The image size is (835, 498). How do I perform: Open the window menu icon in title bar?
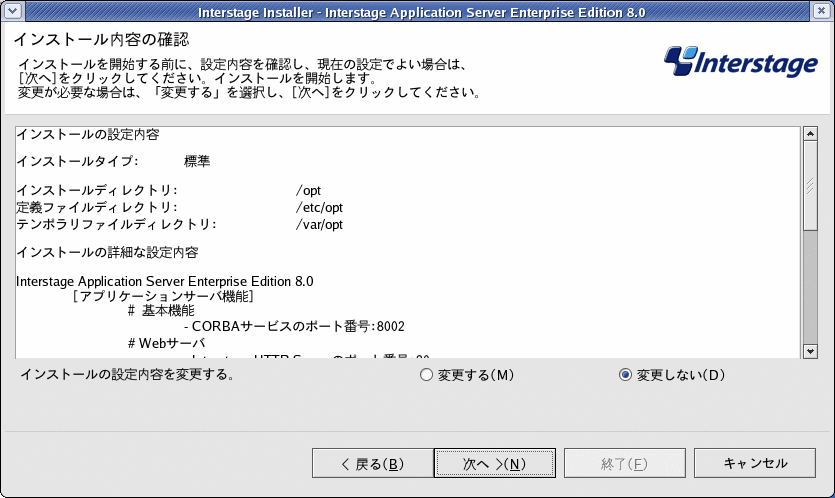click(13, 10)
